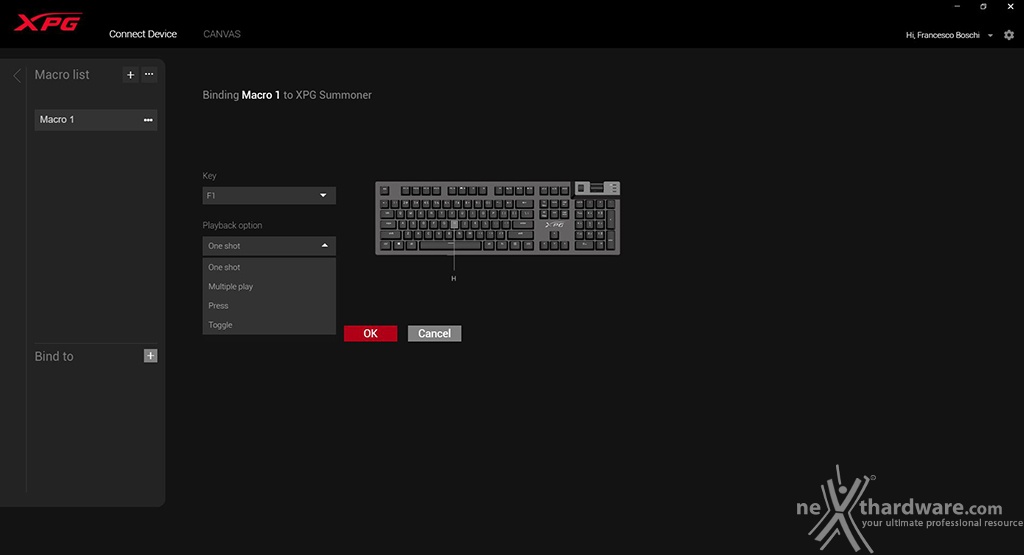Minimize the XPG window
Viewport: 1024px width, 555px height.
pyautogui.click(x=957, y=7)
